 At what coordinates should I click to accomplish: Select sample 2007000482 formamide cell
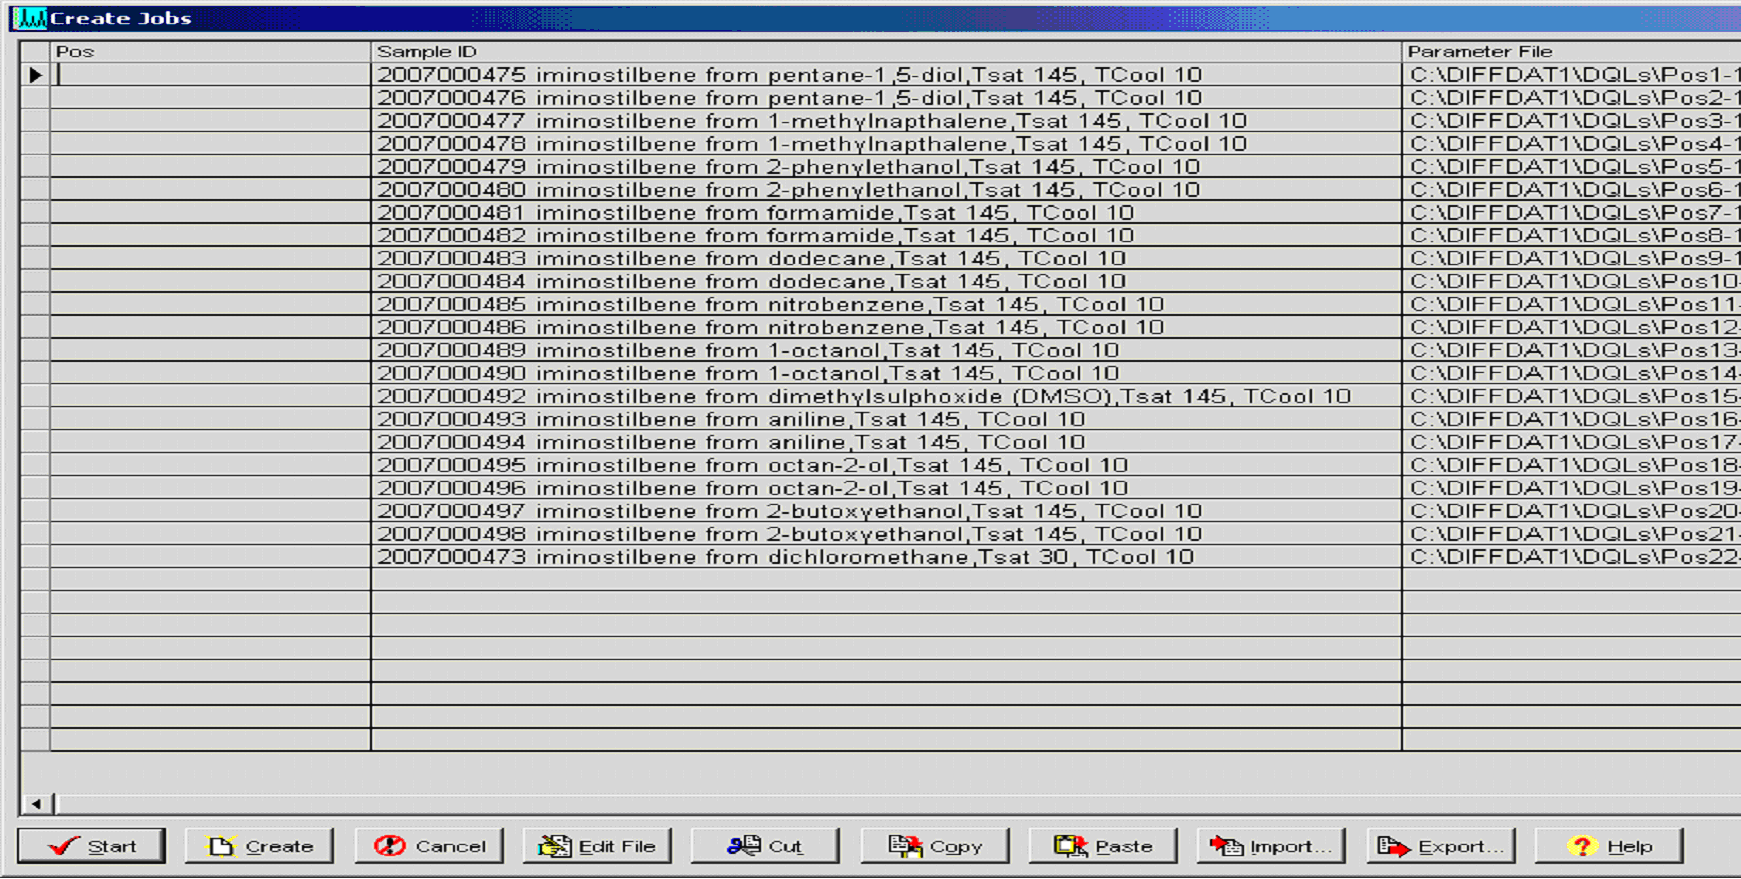(886, 236)
